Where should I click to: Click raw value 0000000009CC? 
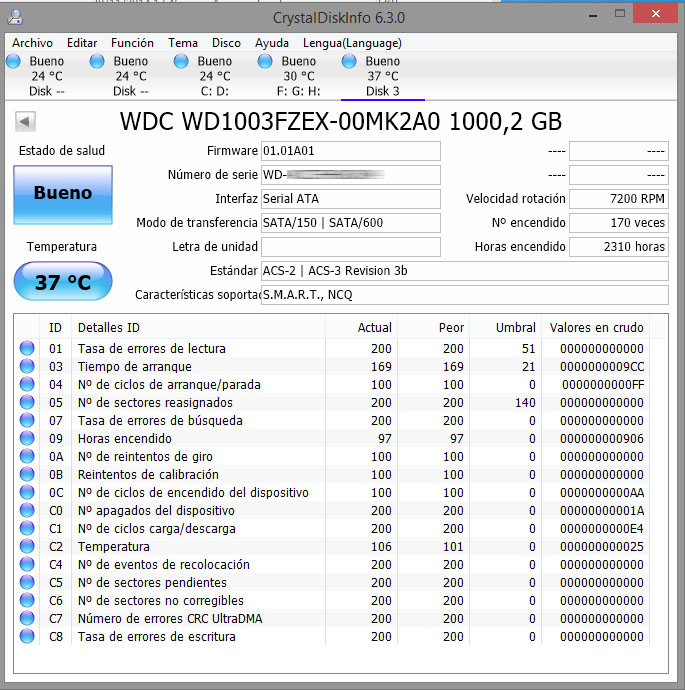[x=602, y=367]
